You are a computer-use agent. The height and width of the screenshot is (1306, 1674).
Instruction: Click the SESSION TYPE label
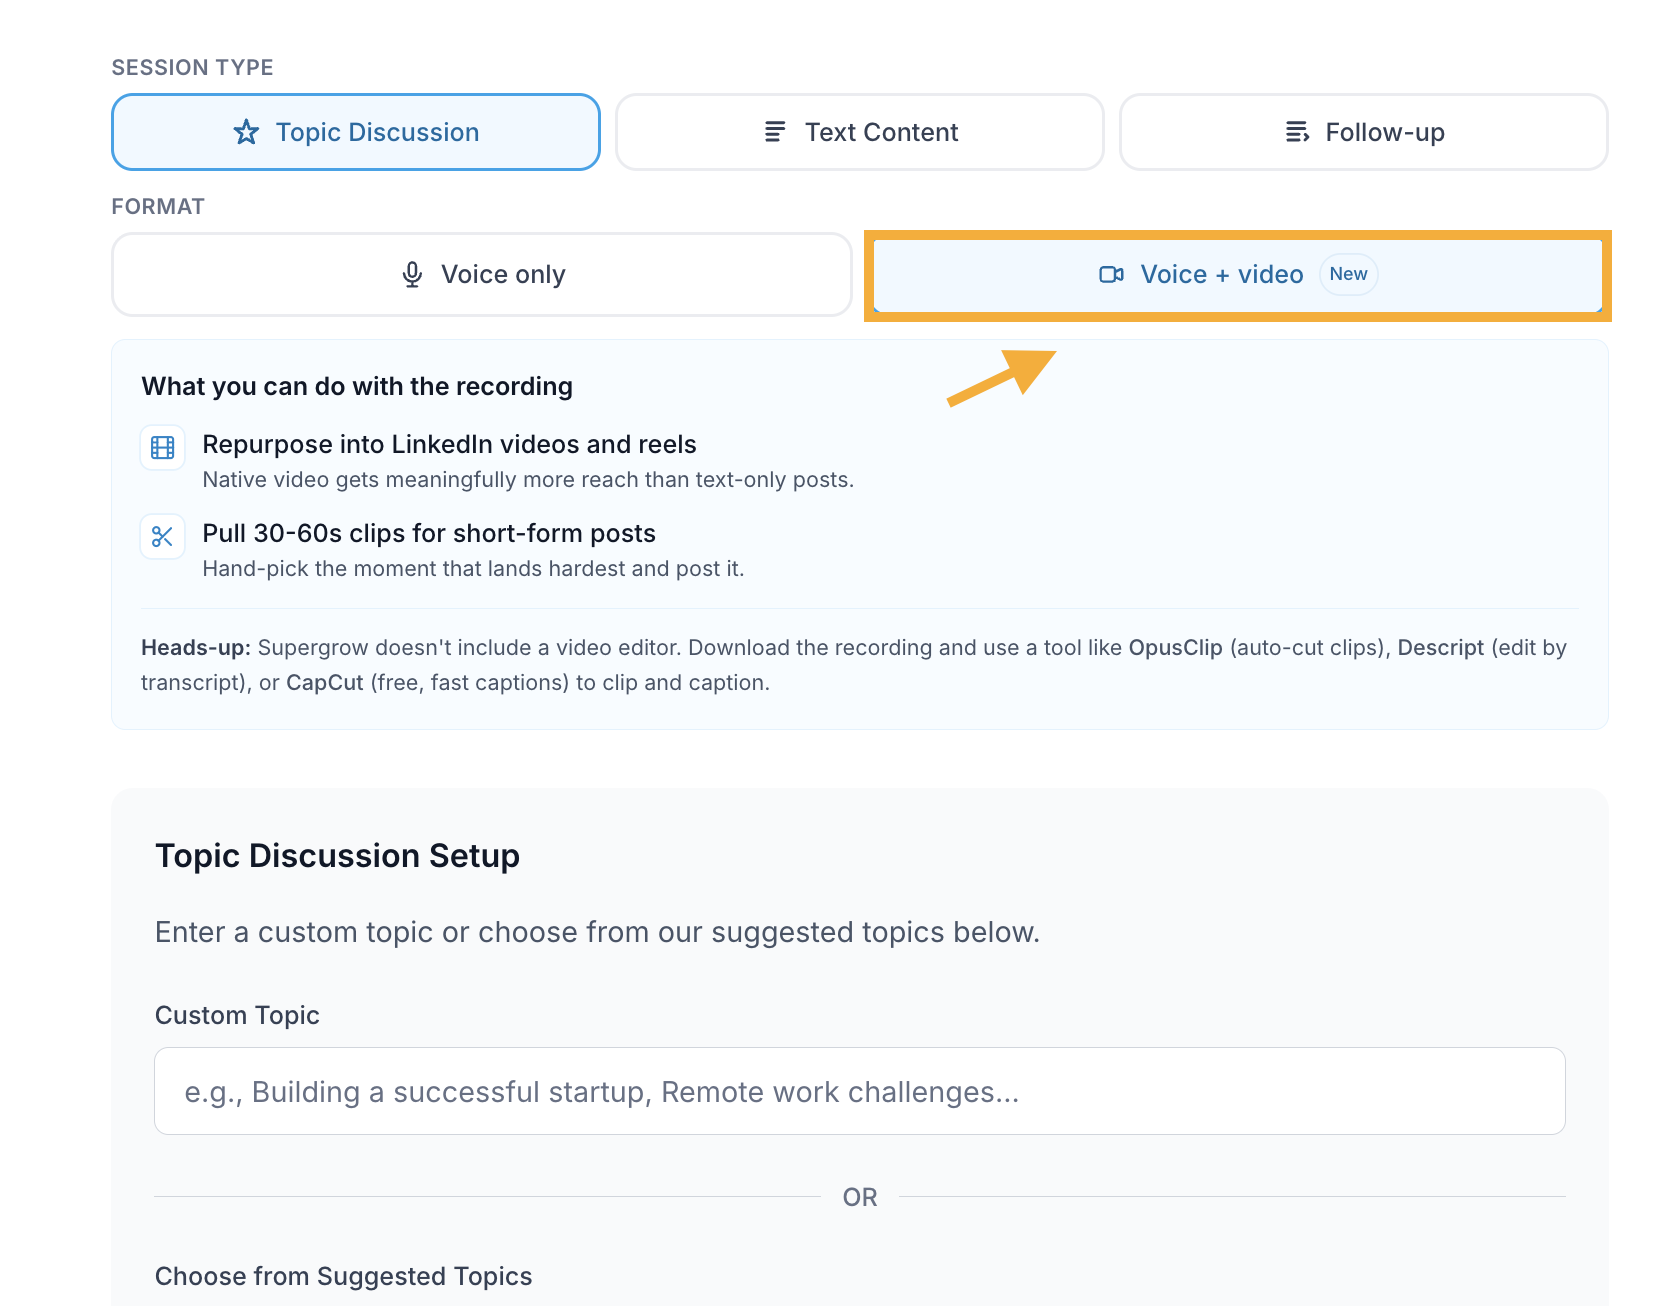192,67
